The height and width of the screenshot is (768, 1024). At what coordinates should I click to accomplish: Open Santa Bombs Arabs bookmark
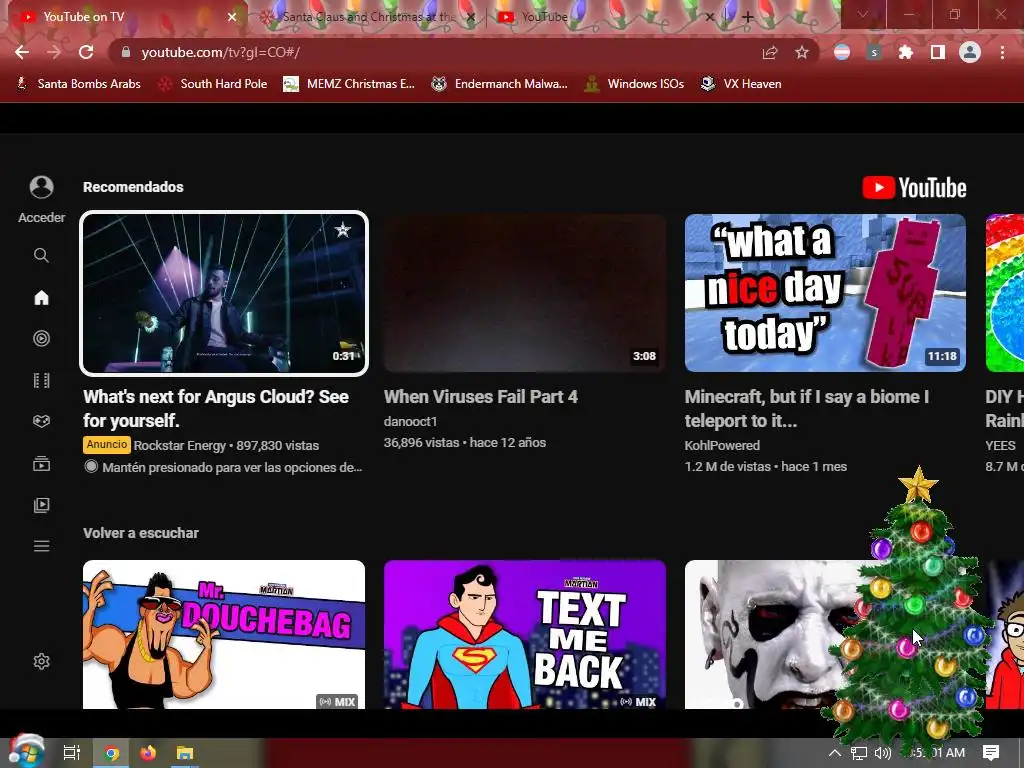click(78, 84)
